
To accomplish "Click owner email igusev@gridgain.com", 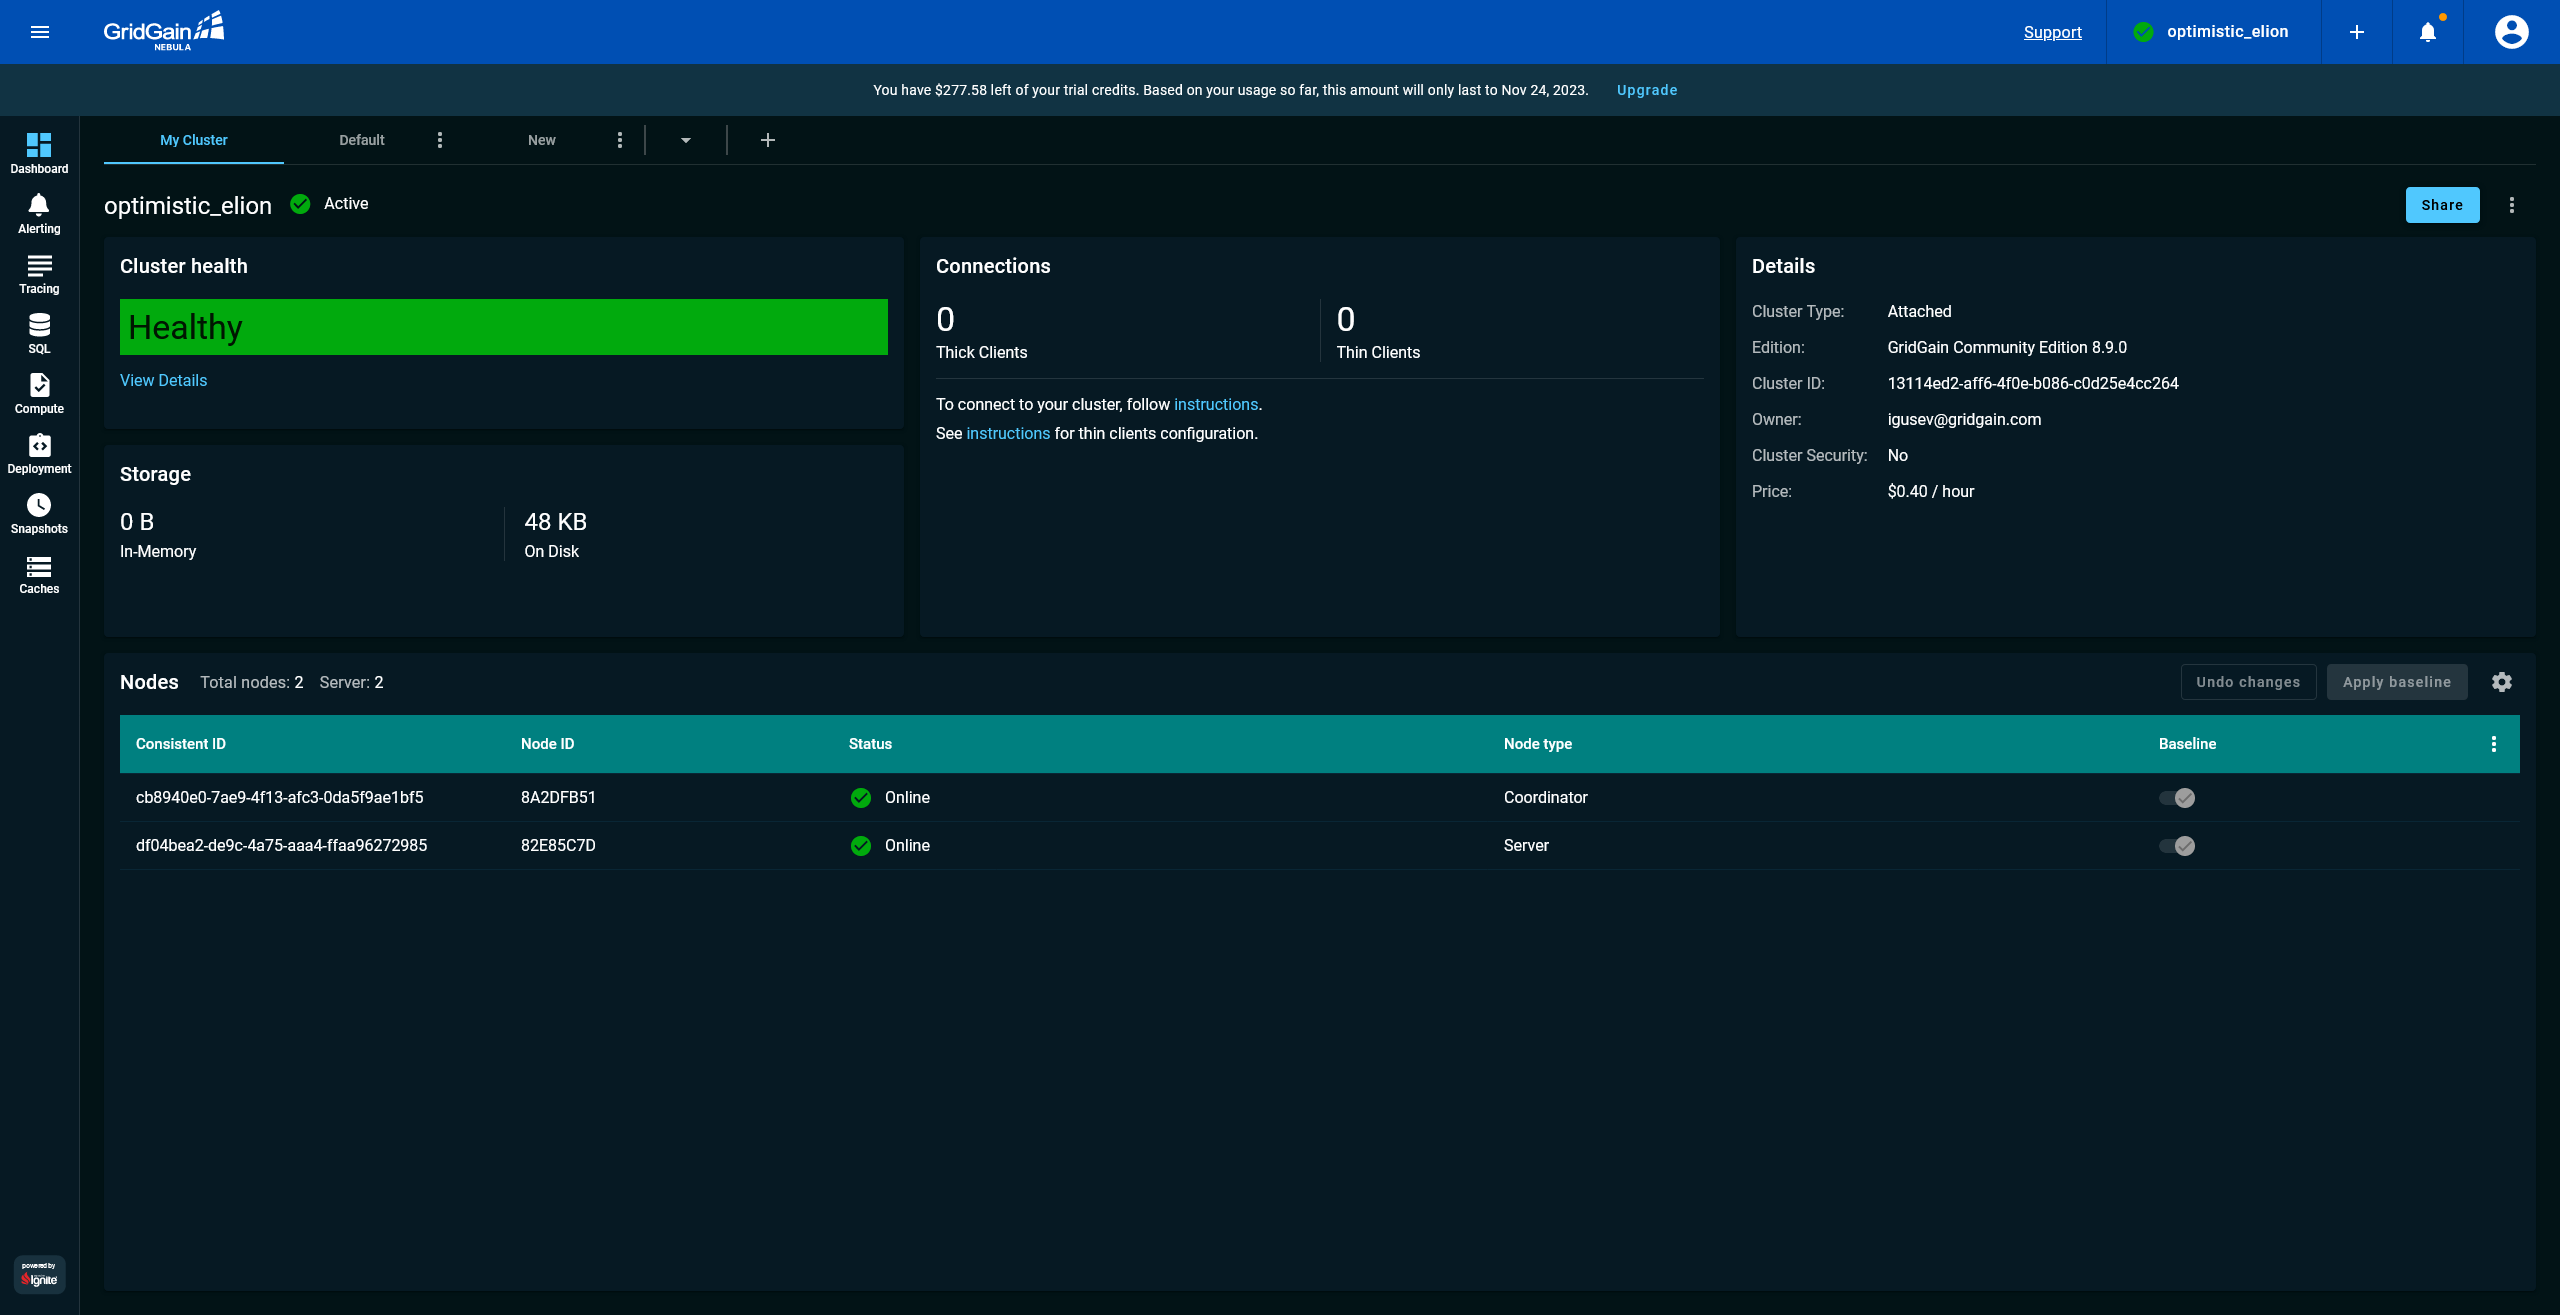I will pyautogui.click(x=1964, y=420).
